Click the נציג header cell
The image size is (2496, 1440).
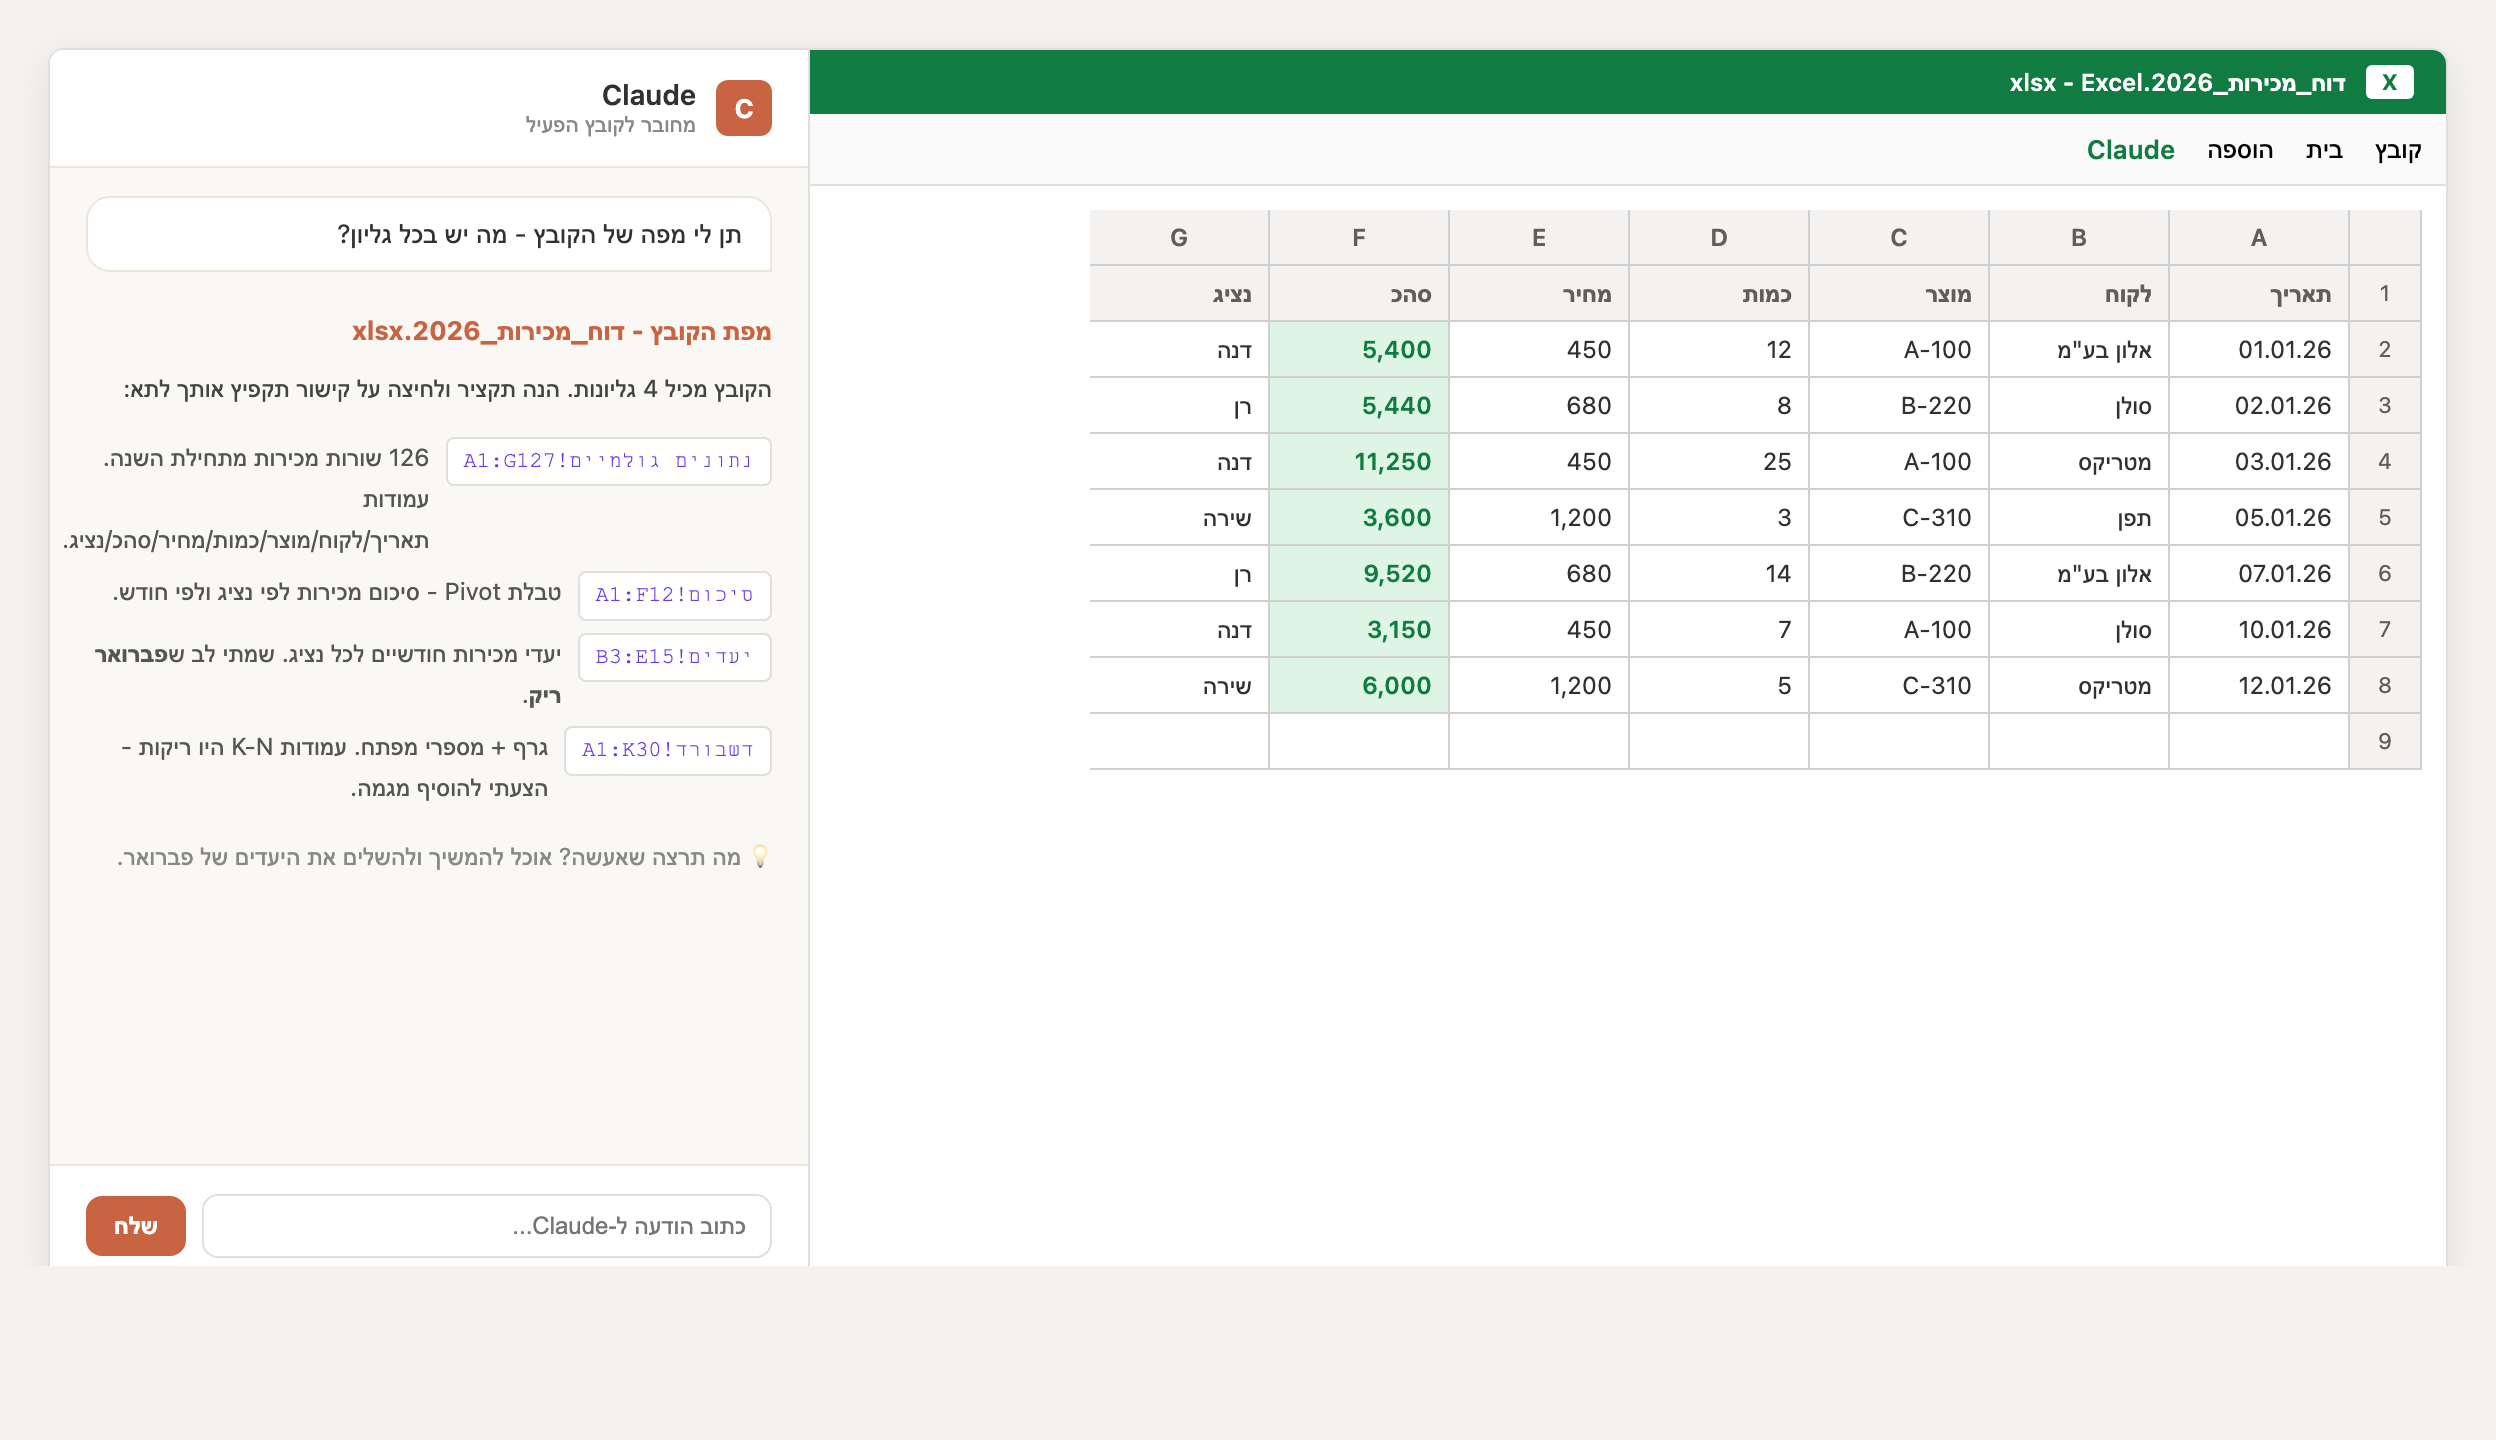click(1179, 293)
